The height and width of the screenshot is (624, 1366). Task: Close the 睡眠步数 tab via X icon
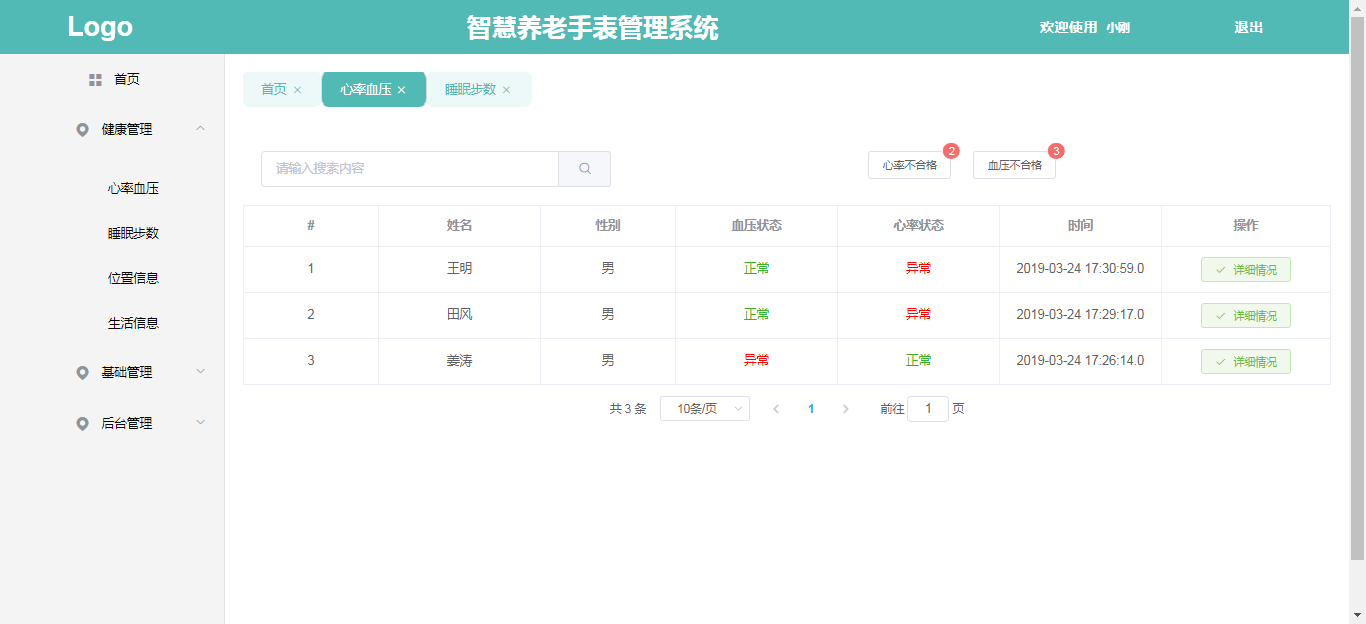(506, 90)
